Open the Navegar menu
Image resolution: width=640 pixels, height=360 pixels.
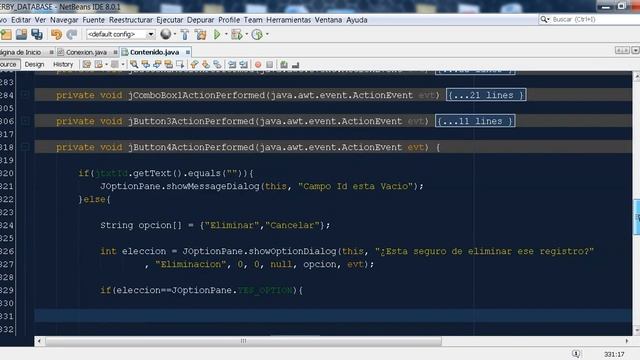pyautogui.click(x=64, y=20)
